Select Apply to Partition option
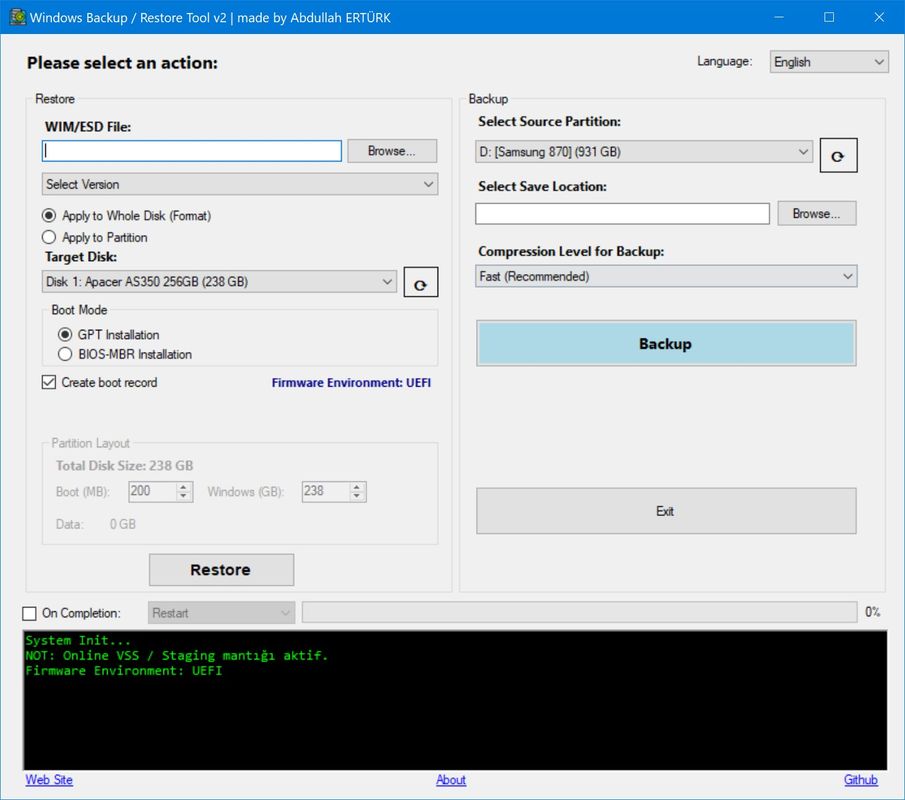905x800 pixels. [48, 237]
